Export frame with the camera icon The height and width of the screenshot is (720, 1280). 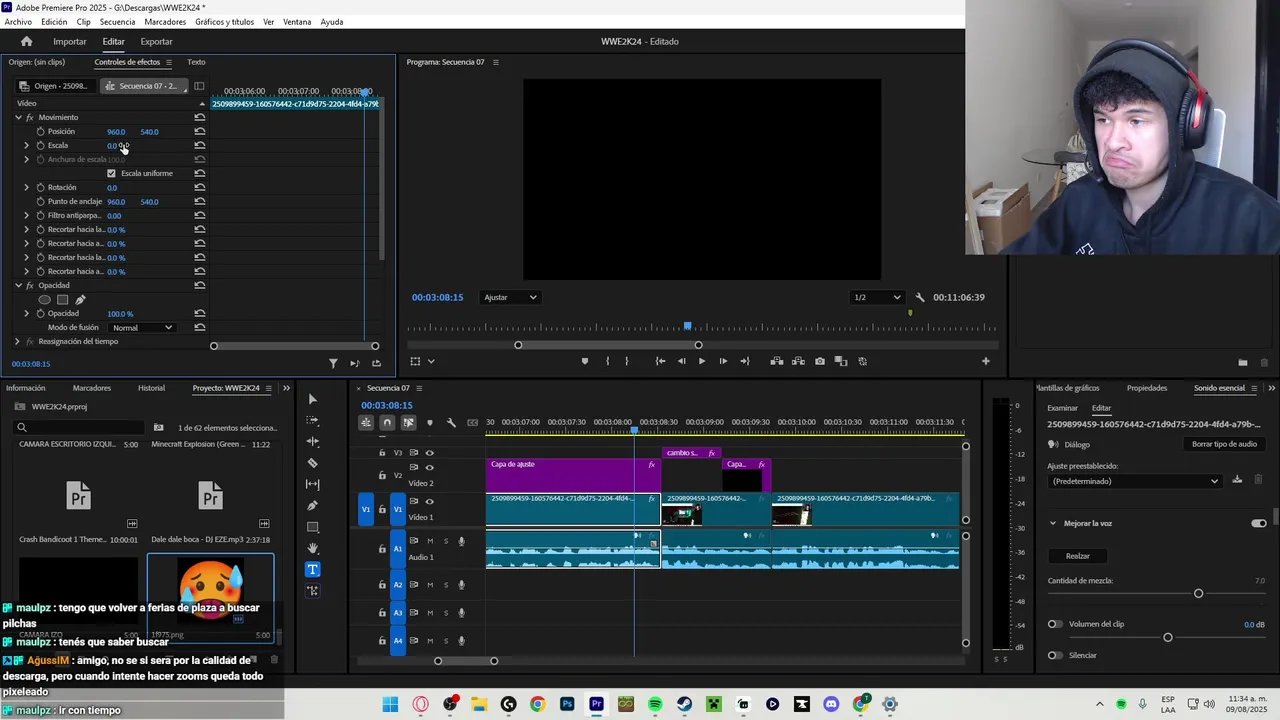(820, 361)
